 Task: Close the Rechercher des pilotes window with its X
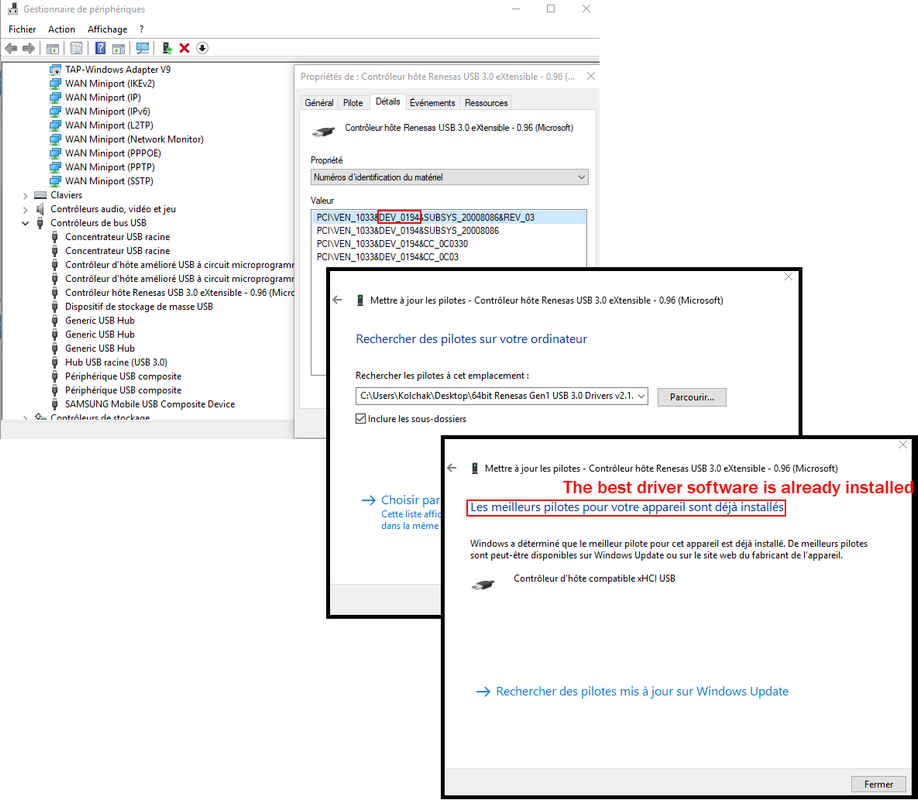[x=788, y=276]
